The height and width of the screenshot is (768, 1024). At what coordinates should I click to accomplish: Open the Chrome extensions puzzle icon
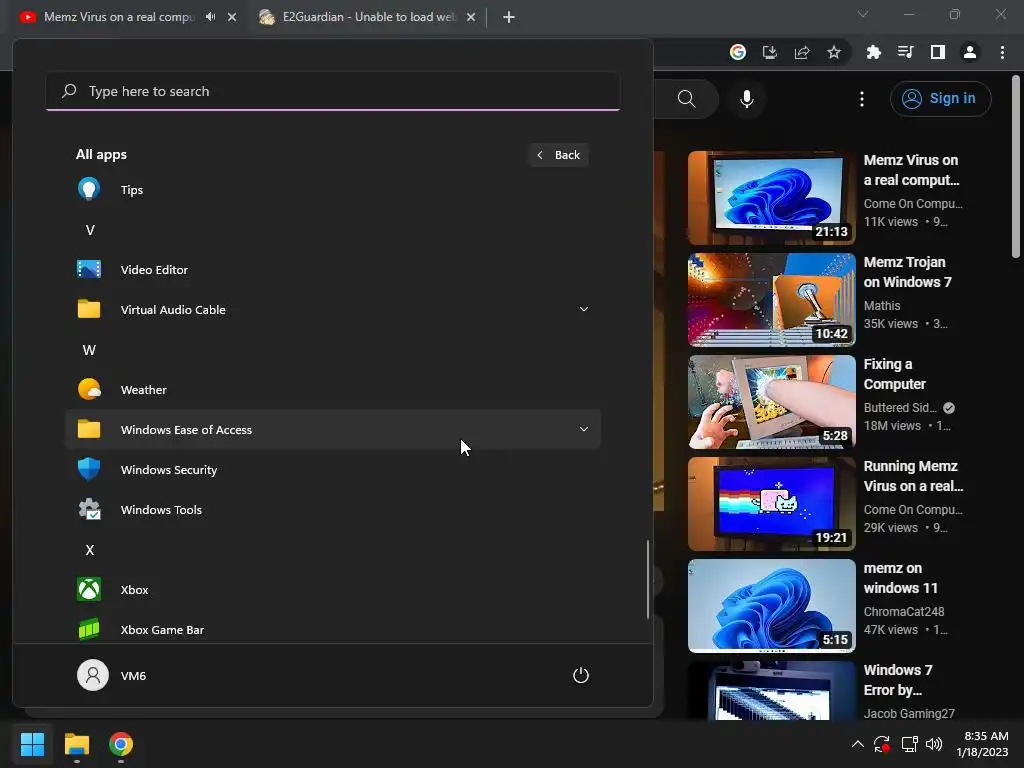[x=873, y=52]
